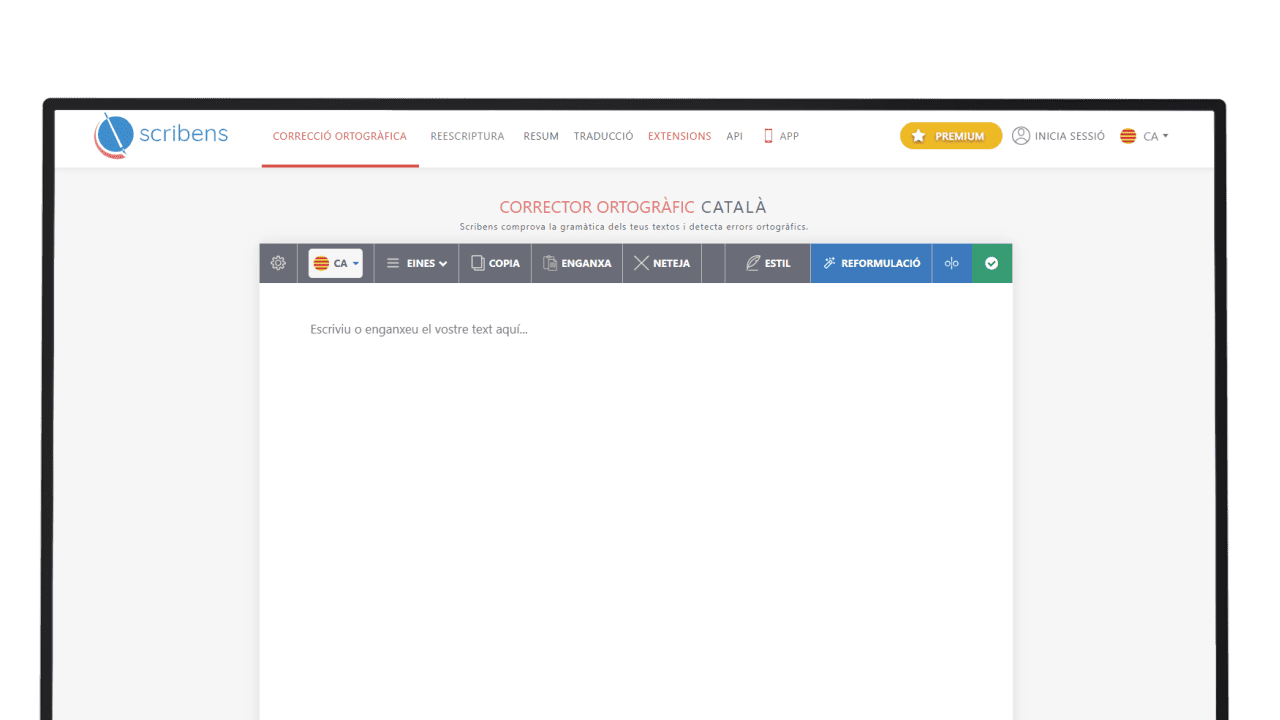Select the Correcció Ortogràfica tab
1280x720 pixels.
pyautogui.click(x=340, y=136)
